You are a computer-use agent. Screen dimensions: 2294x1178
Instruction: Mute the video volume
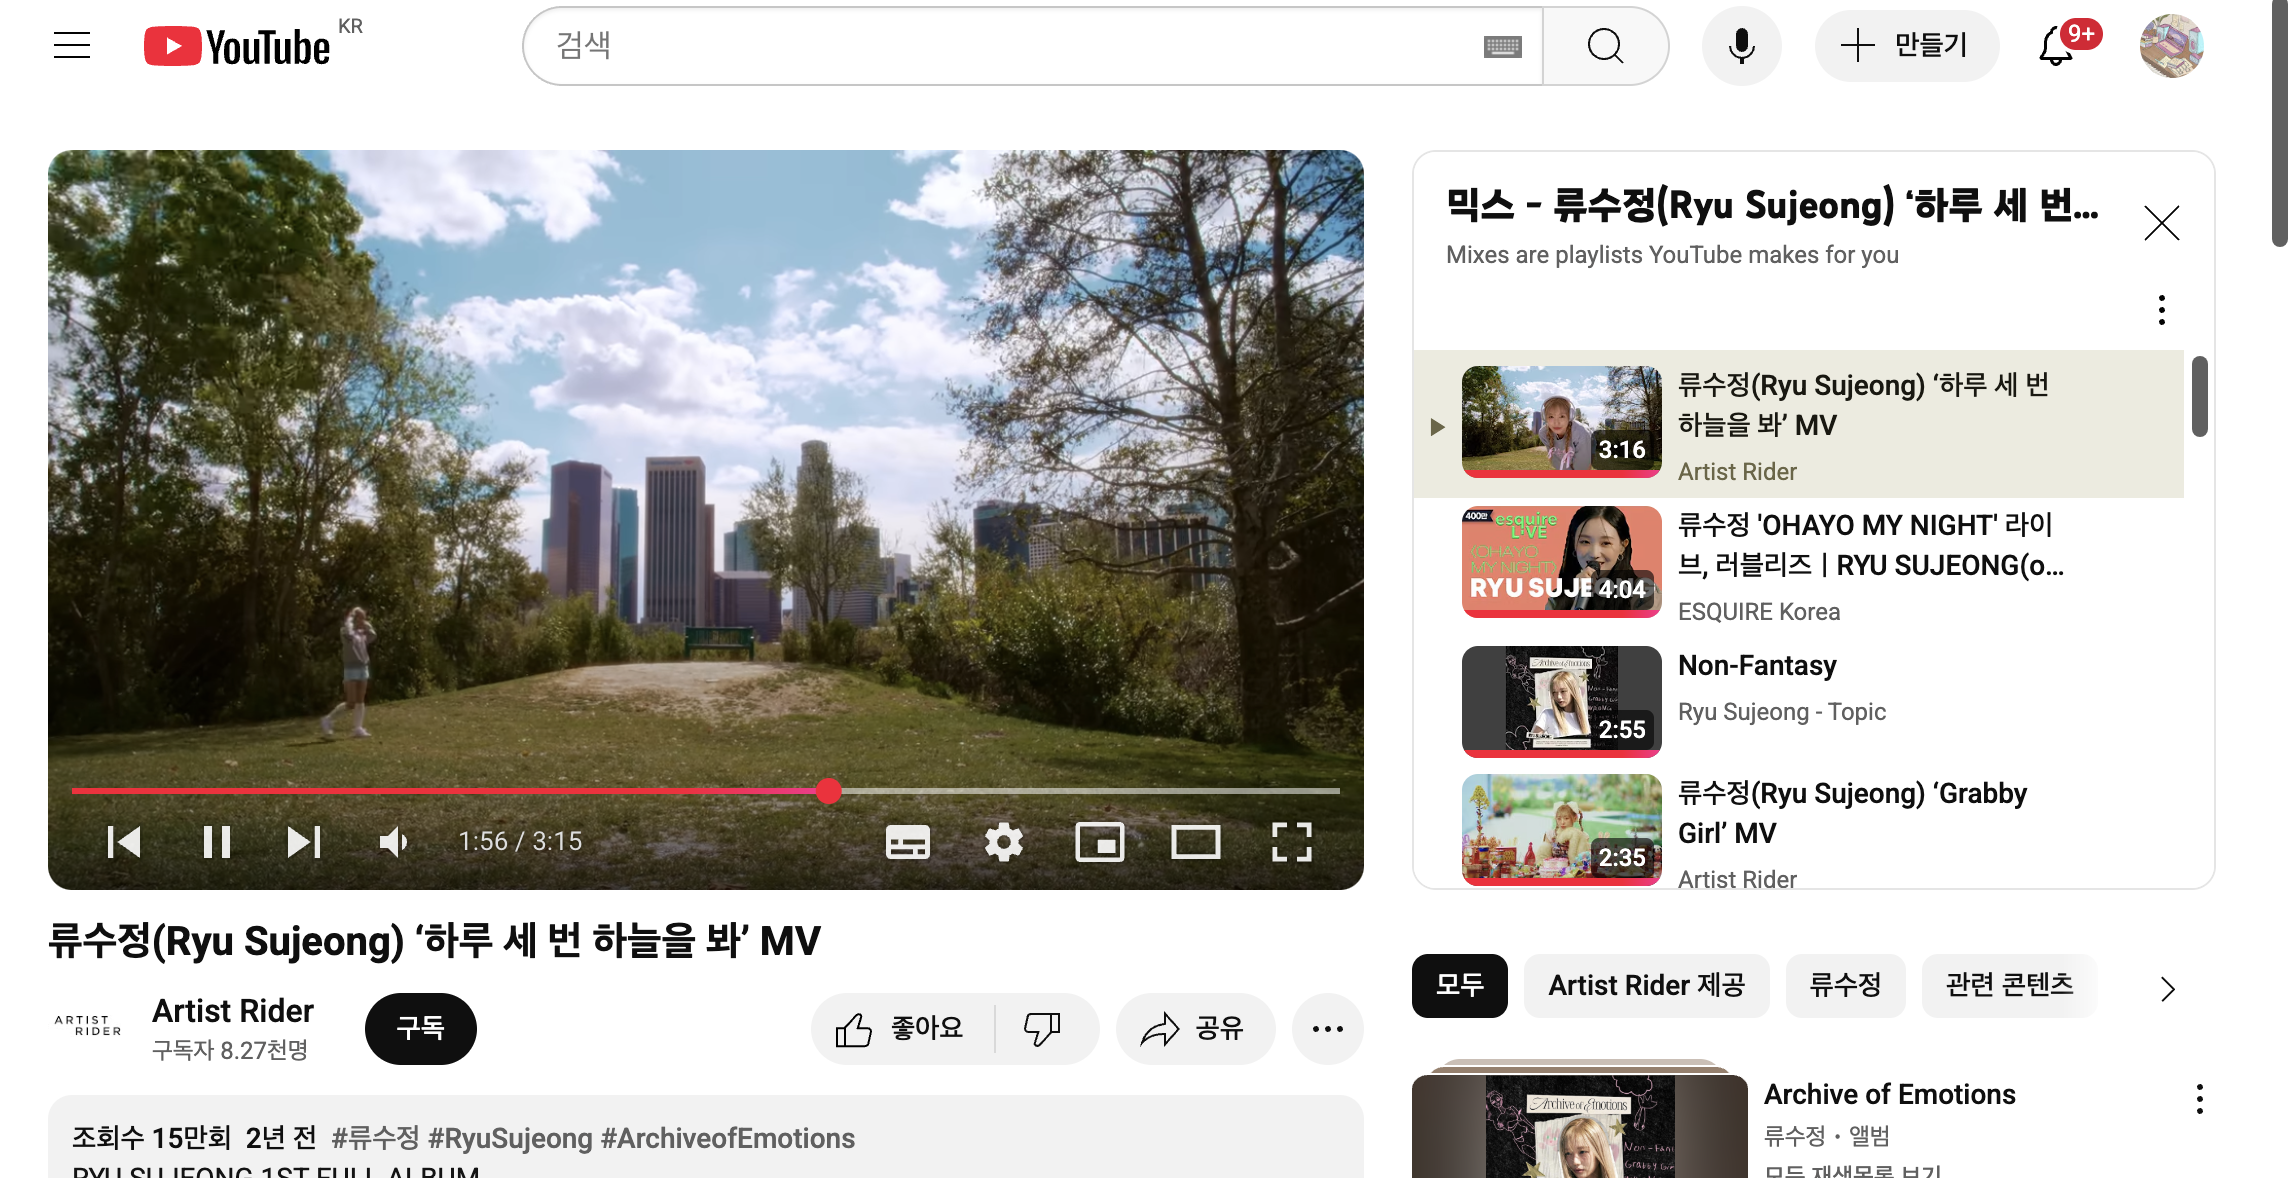[393, 842]
